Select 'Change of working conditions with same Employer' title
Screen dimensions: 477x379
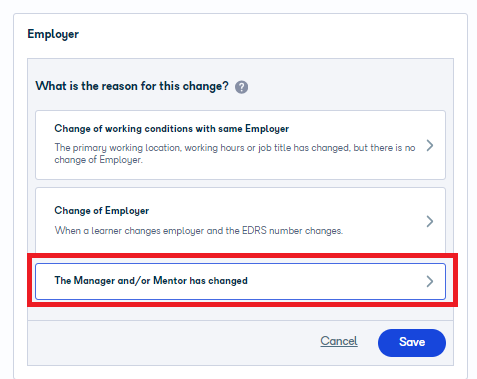point(172,129)
